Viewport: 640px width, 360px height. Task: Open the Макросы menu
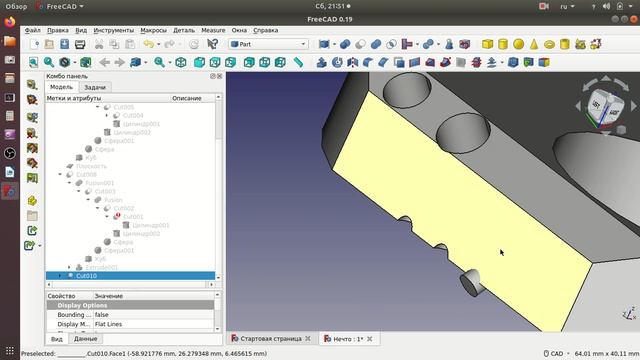pos(153,30)
